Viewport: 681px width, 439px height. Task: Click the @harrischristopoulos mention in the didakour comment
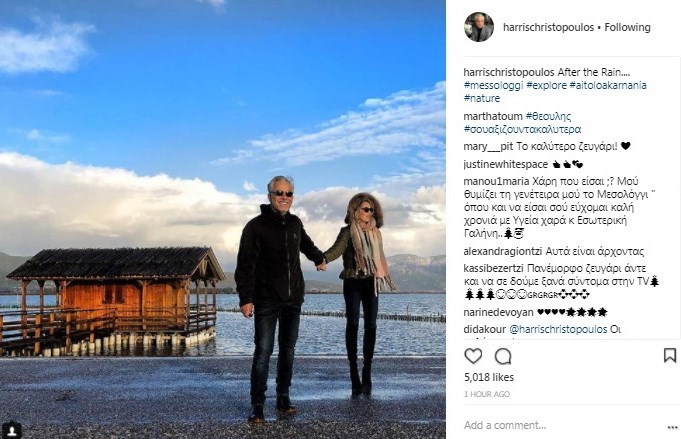pyautogui.click(x=558, y=330)
